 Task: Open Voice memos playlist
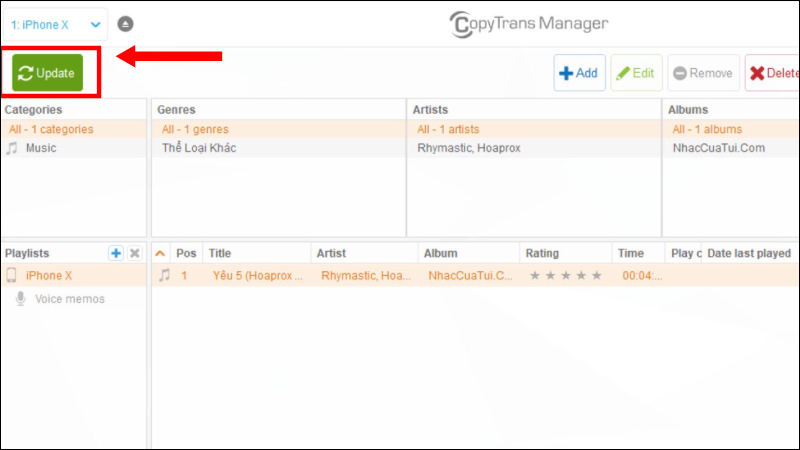[74, 299]
